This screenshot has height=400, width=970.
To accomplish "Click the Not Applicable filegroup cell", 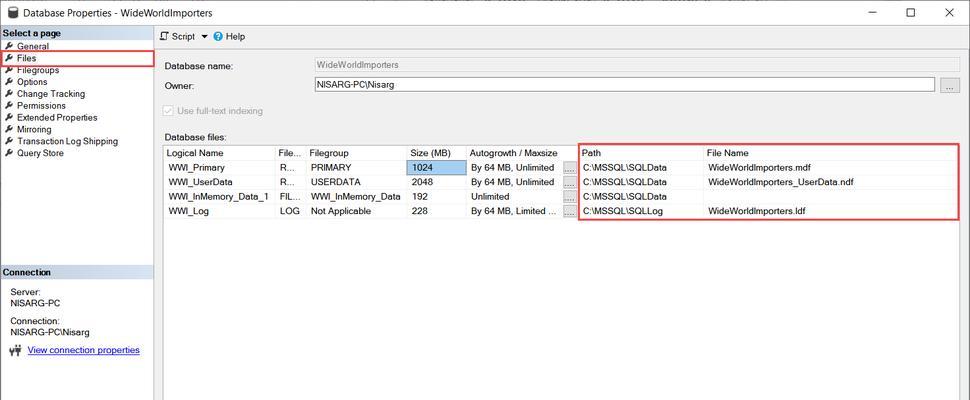I will (x=356, y=211).
